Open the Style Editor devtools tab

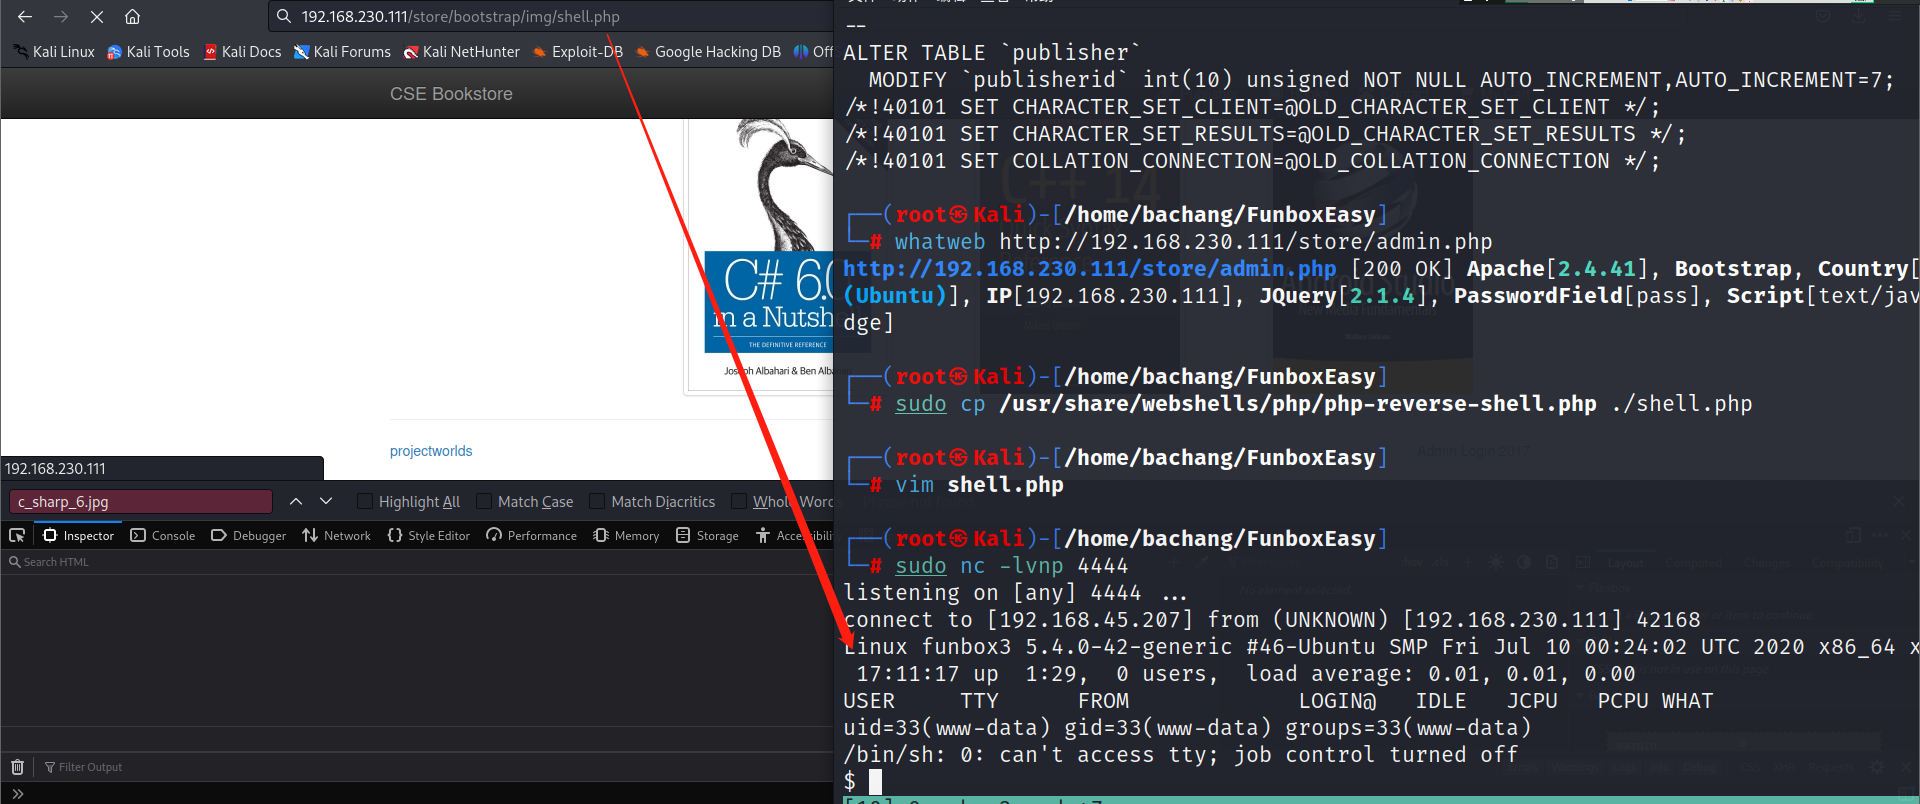(429, 536)
